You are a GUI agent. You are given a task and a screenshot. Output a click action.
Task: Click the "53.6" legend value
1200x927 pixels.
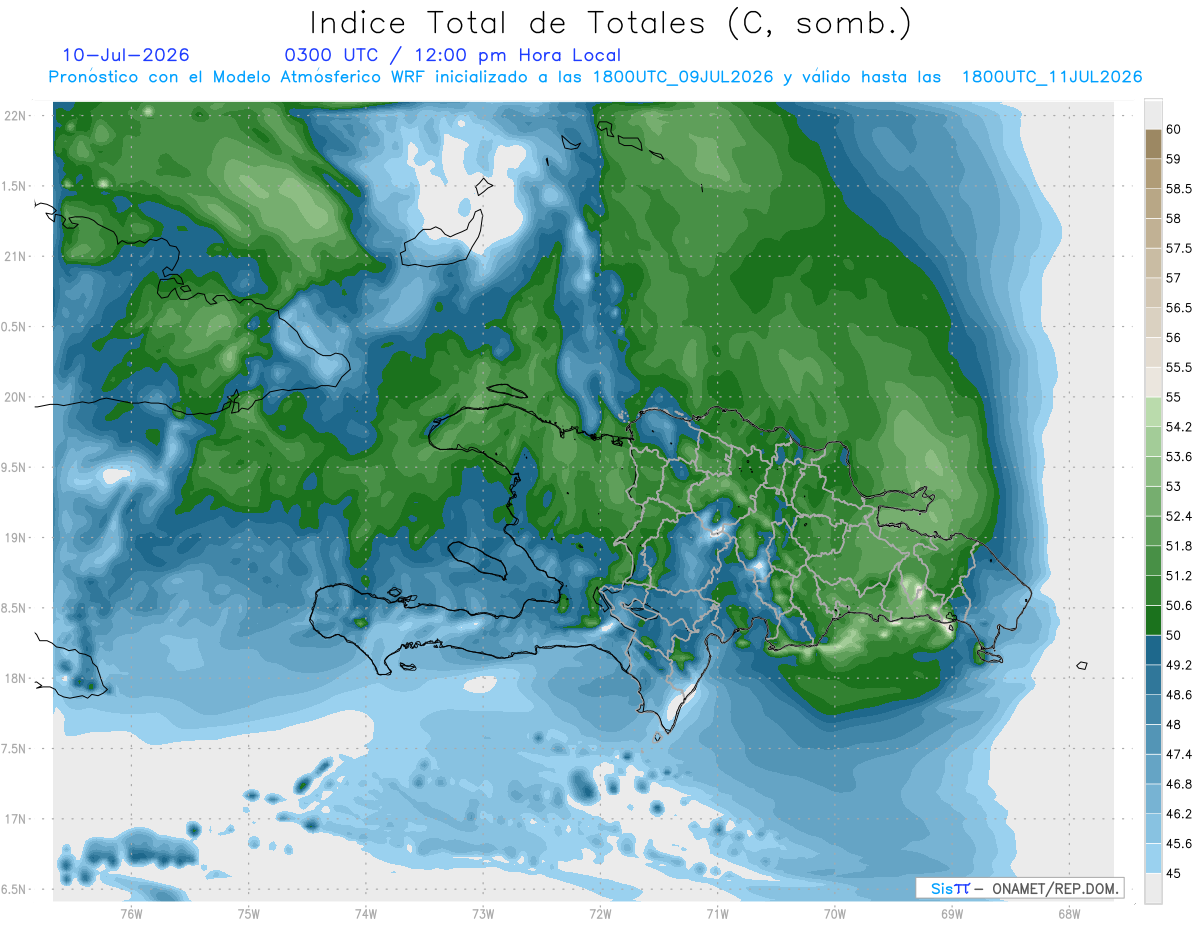click(x=1178, y=456)
